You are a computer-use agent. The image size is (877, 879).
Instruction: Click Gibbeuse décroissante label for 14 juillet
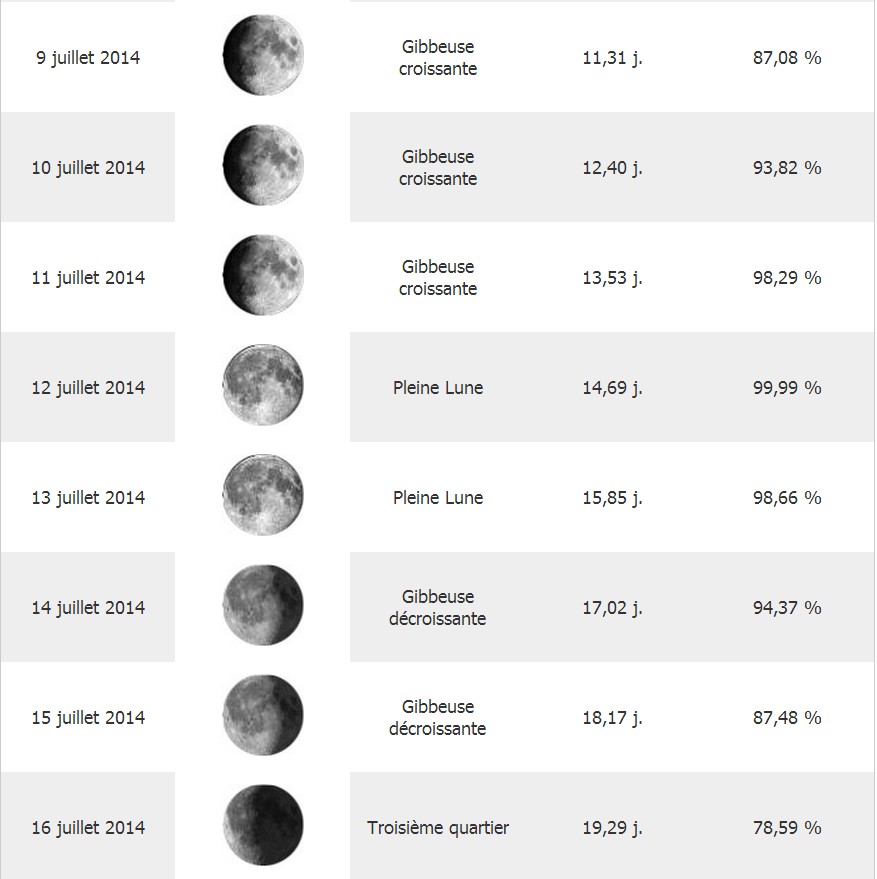pyautogui.click(x=438, y=608)
